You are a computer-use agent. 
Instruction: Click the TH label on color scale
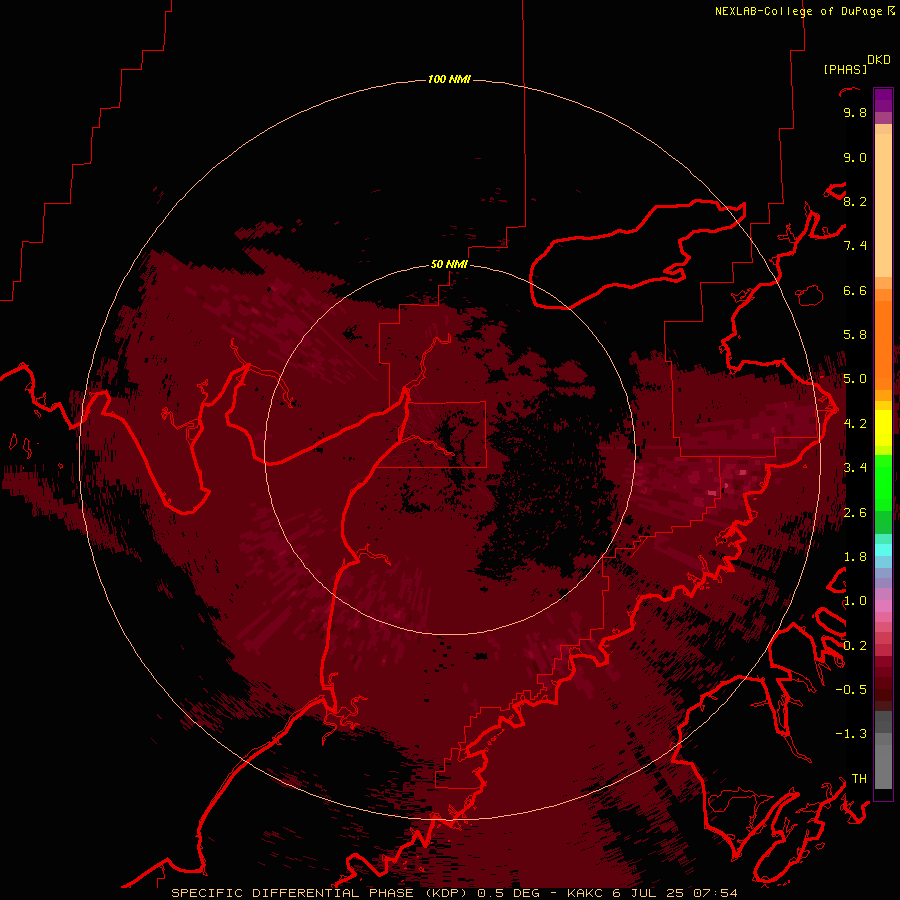(859, 779)
